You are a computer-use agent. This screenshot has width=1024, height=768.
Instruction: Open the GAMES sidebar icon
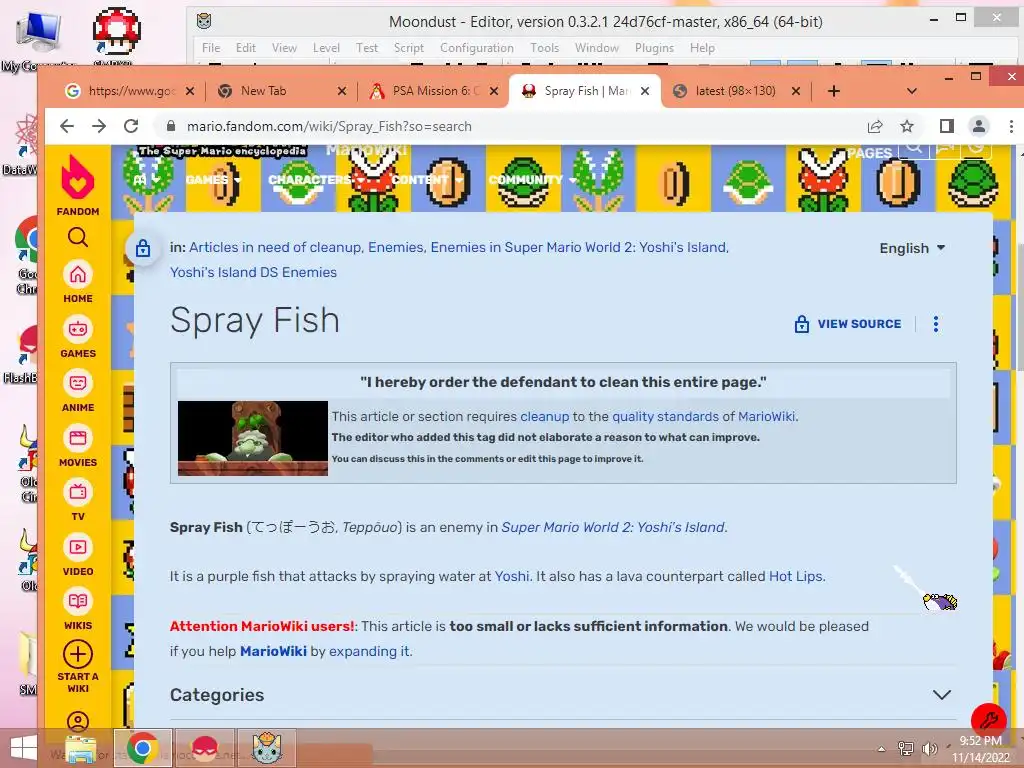click(x=78, y=329)
